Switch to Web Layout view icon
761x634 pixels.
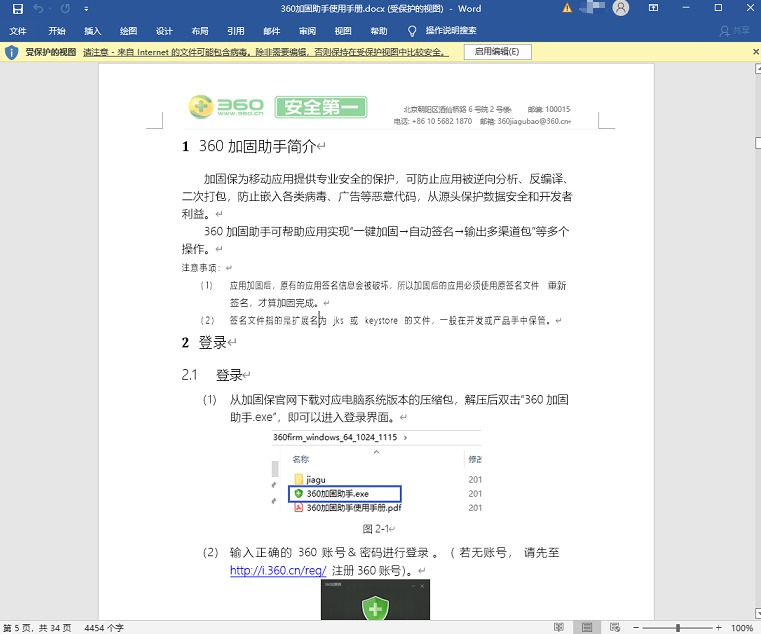tap(614, 627)
